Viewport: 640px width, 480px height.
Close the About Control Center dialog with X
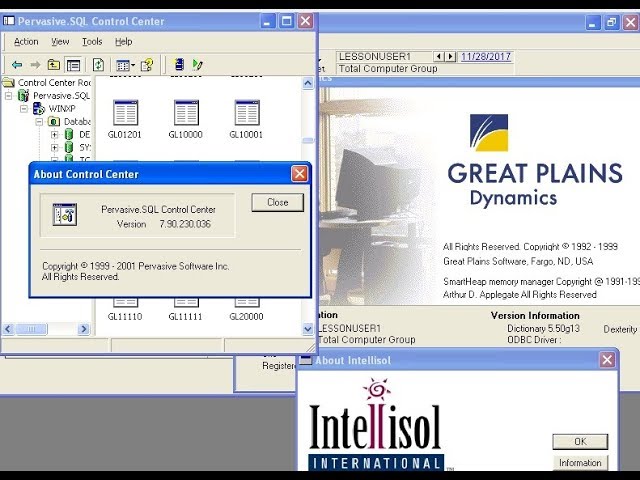pyautogui.click(x=299, y=174)
